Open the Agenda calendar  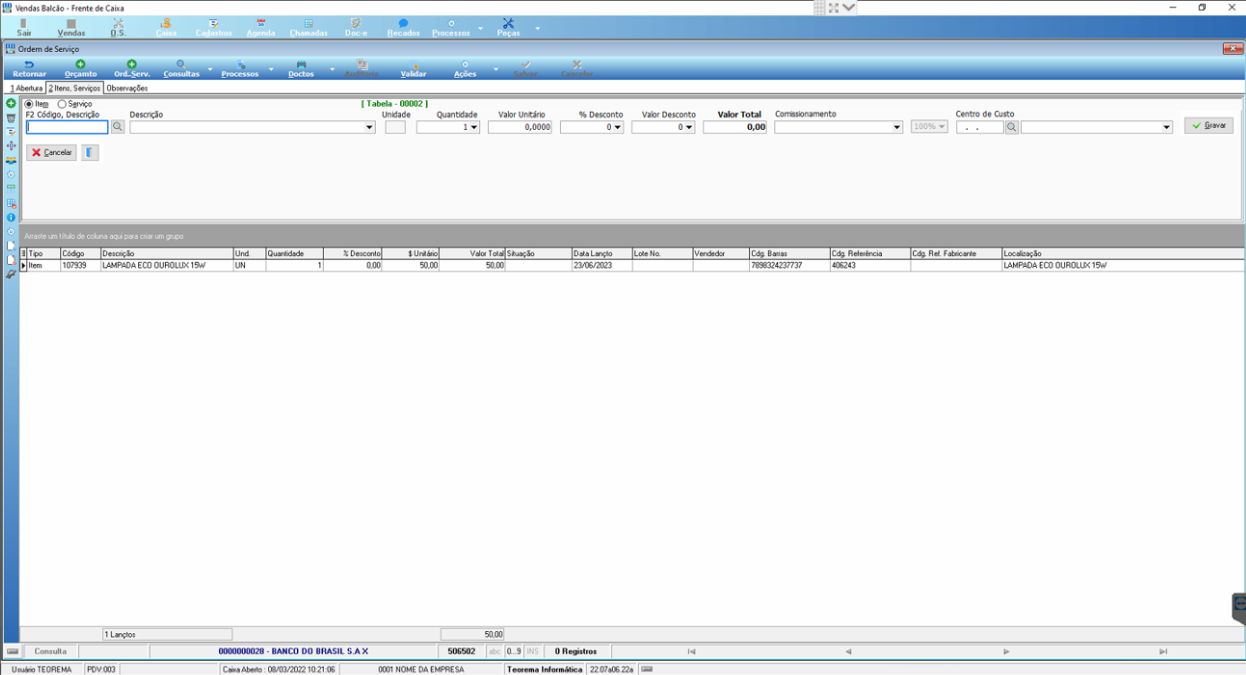[261, 27]
